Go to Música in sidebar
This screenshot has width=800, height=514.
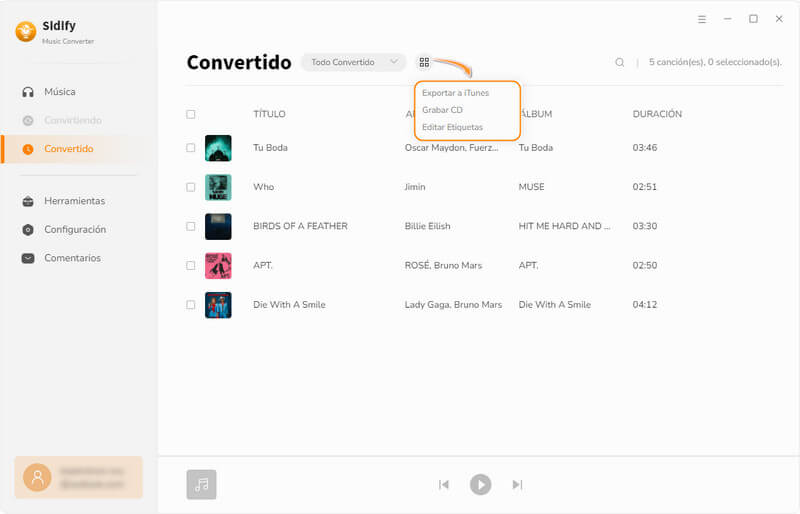(x=60, y=92)
